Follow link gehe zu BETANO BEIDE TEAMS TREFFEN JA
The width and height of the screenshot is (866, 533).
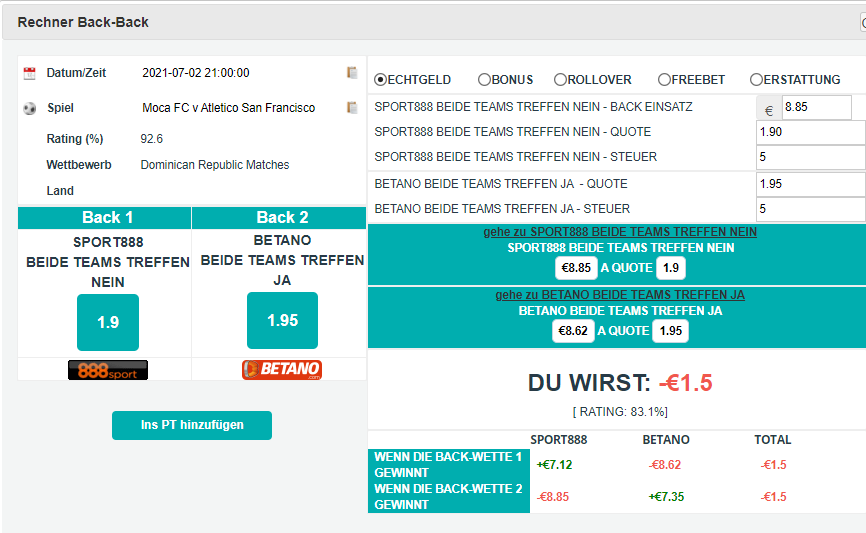(x=620, y=295)
